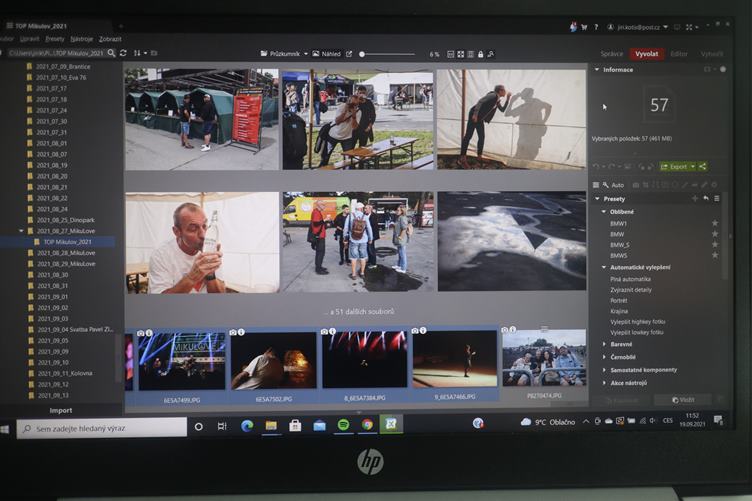The width and height of the screenshot is (752, 501).
Task: Apply the BMW1 preset
Action: 618,223
